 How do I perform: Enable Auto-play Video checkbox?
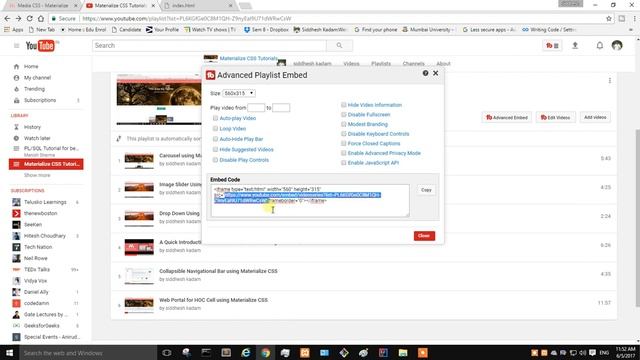tap(216, 118)
